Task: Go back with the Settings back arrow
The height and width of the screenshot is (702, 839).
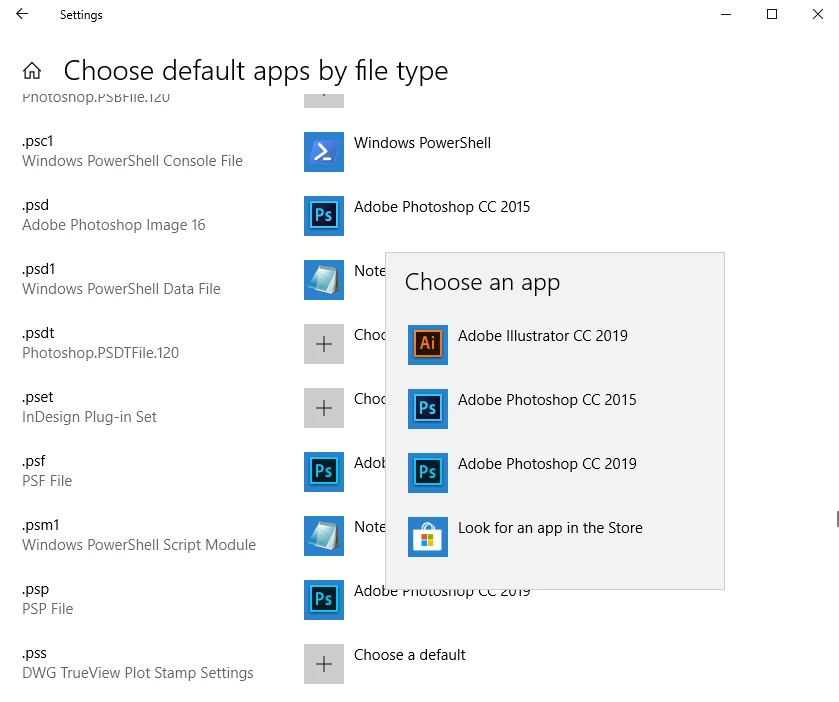Action: click(22, 14)
